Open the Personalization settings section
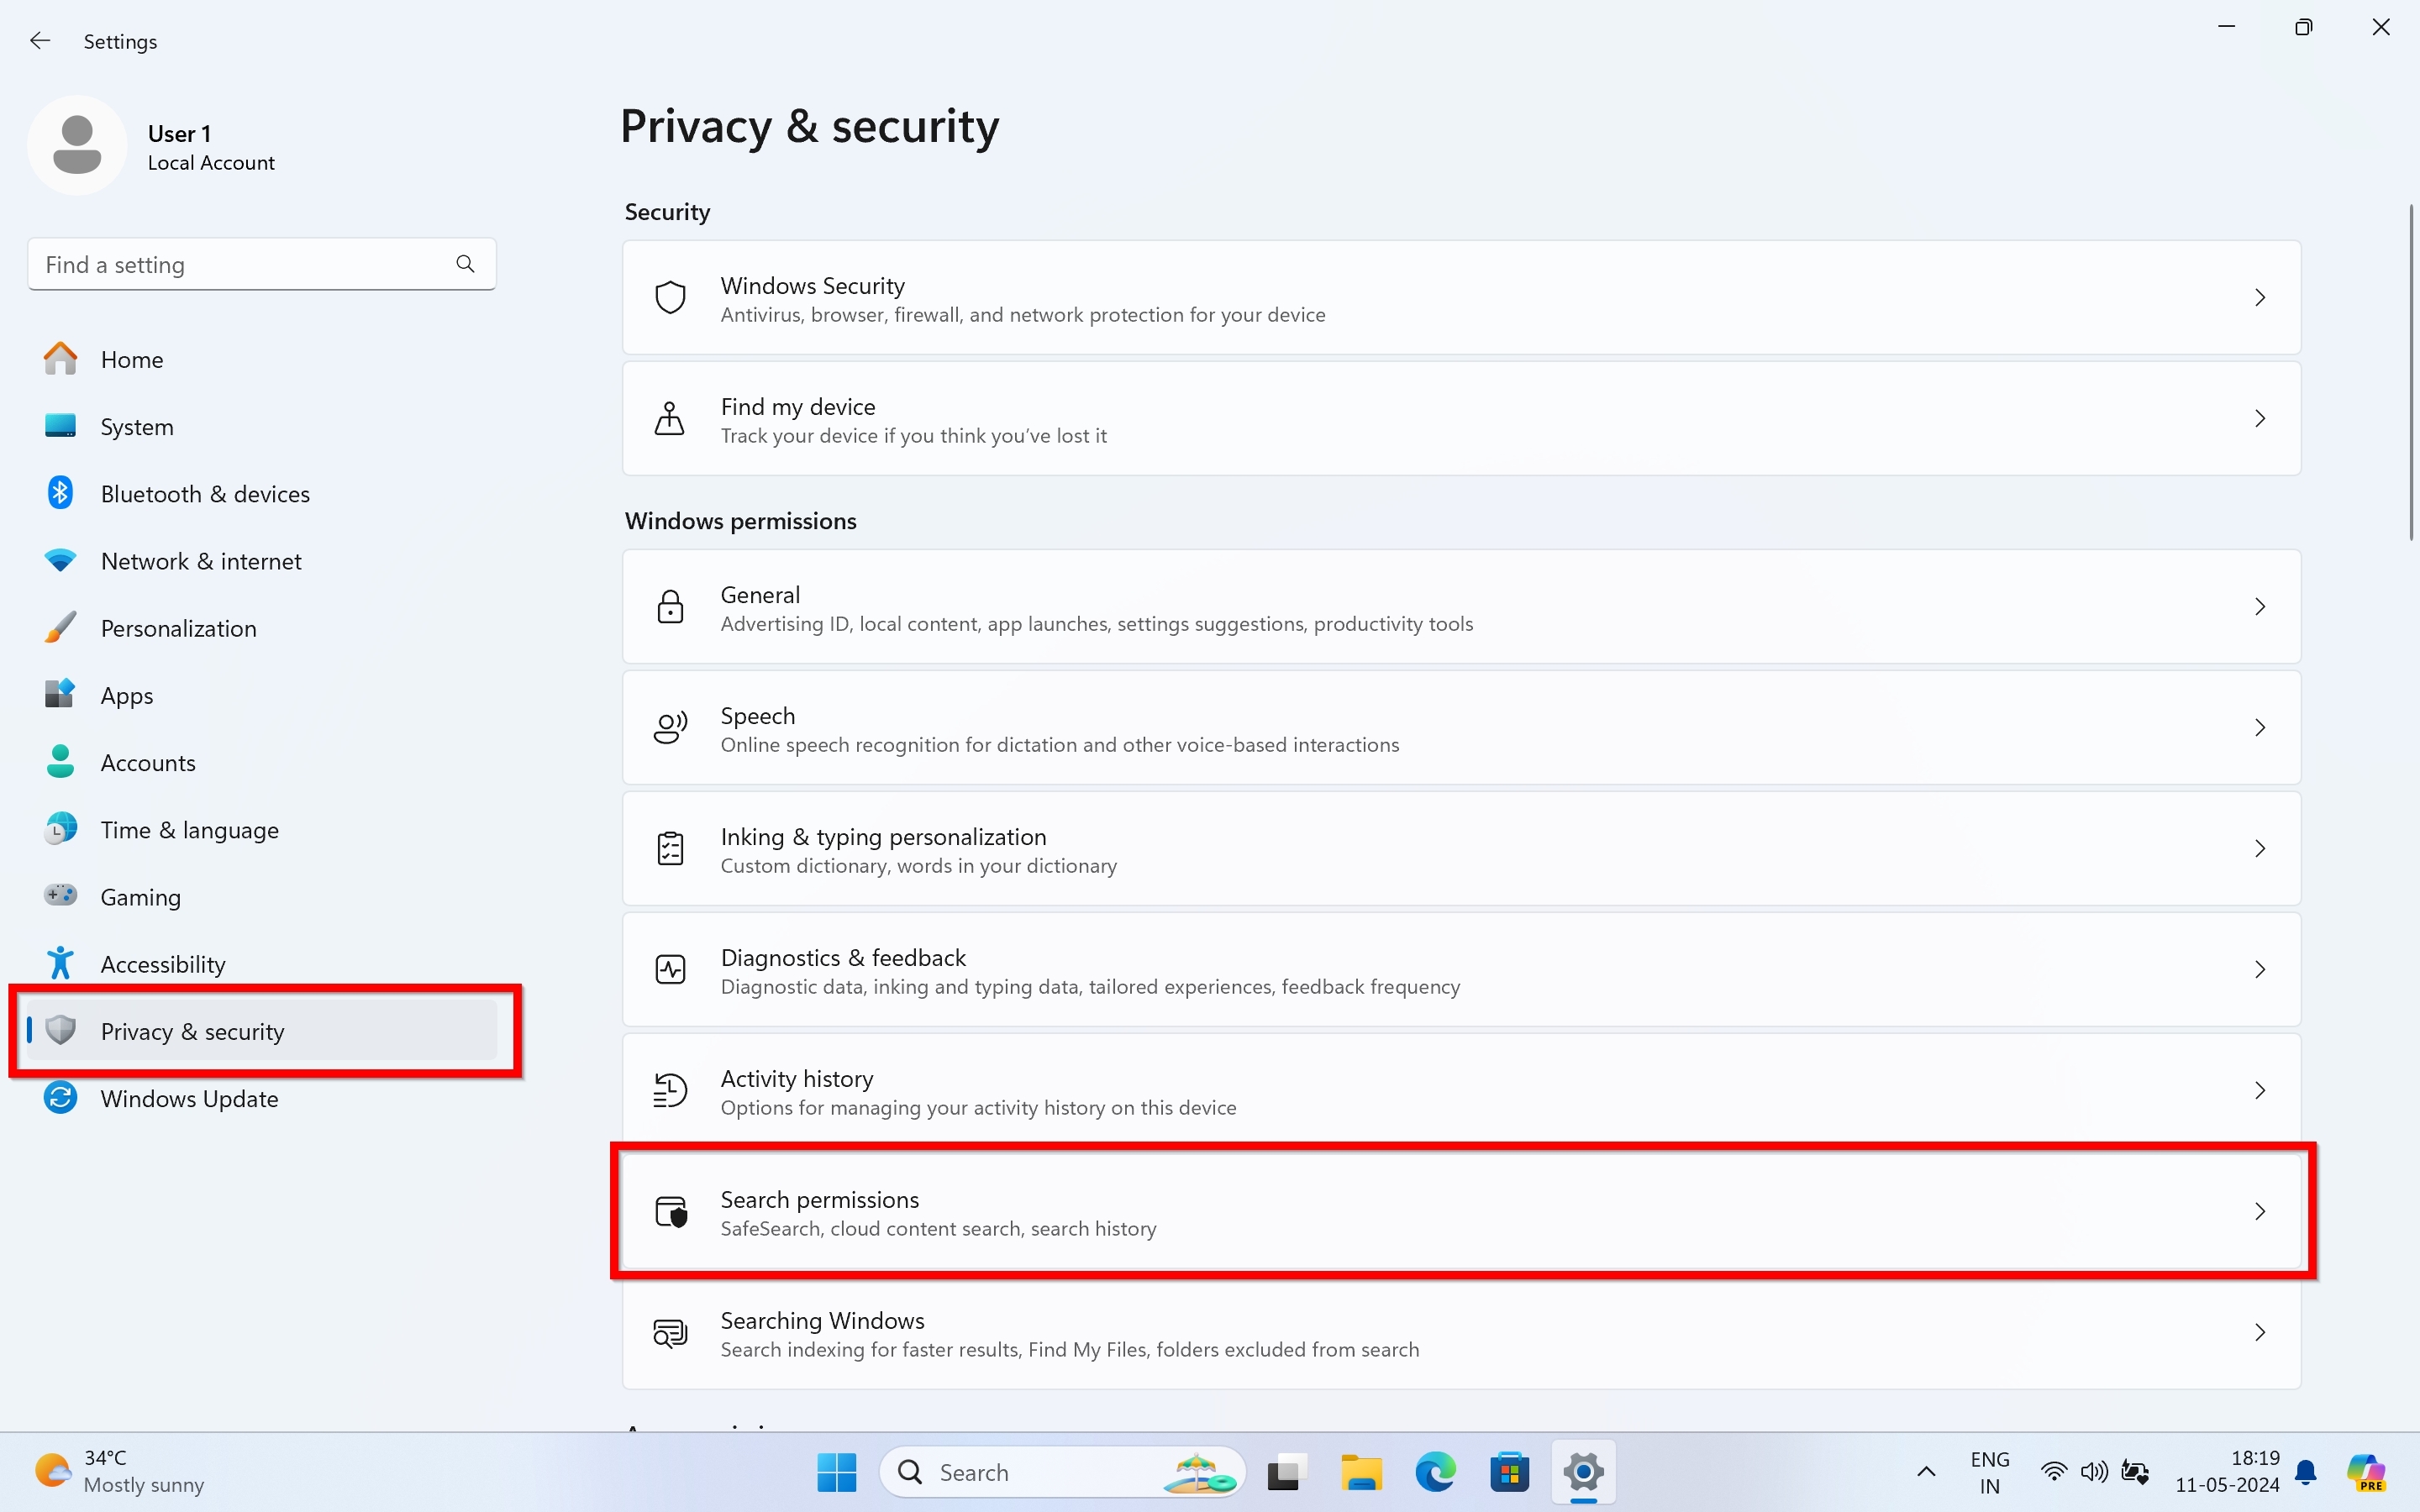The width and height of the screenshot is (2420, 1512). [178, 628]
